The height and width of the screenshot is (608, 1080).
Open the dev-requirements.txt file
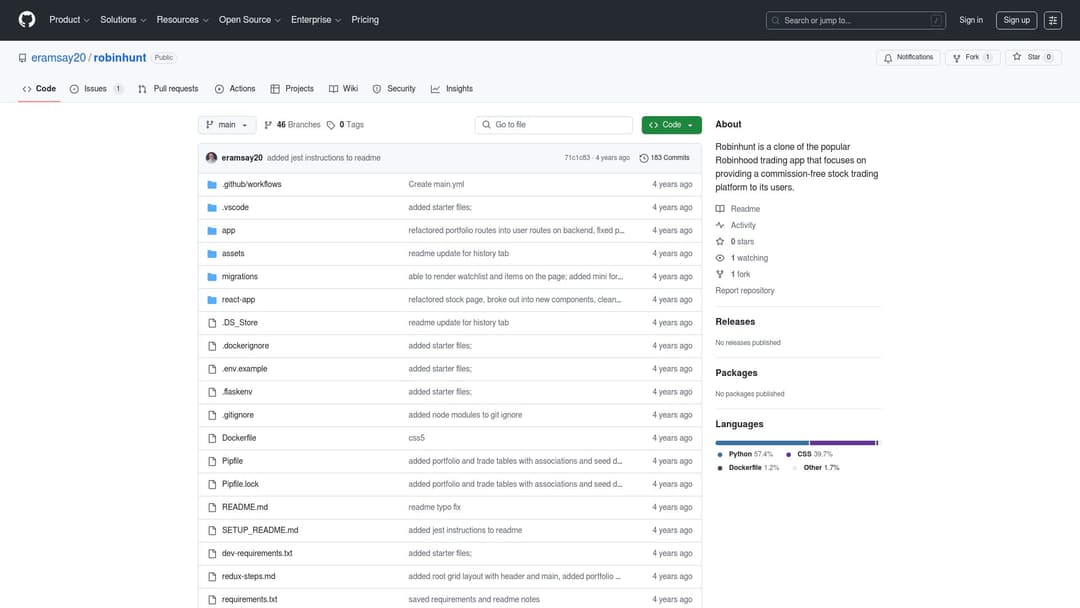tap(257, 554)
